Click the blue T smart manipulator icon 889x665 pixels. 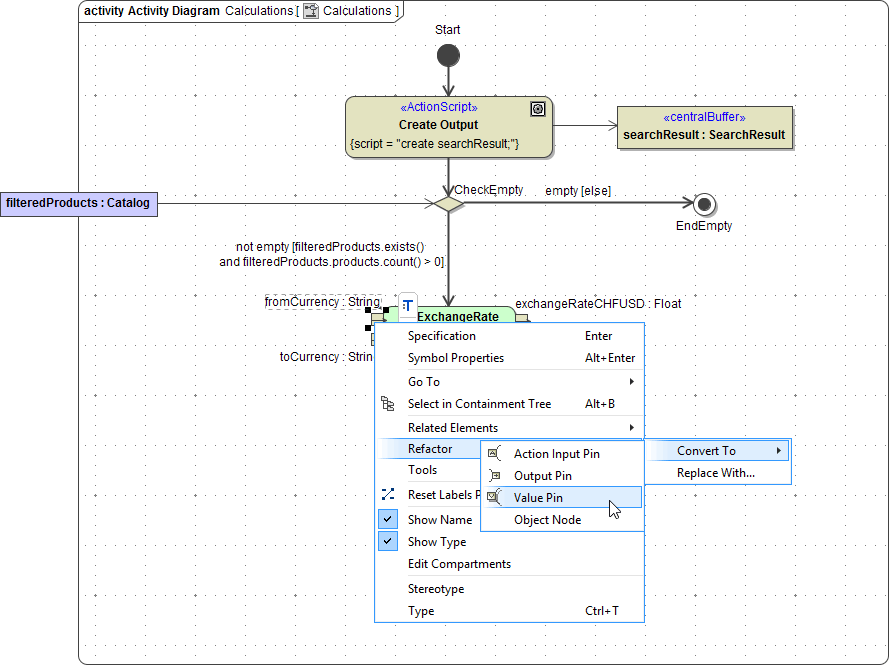pos(407,305)
